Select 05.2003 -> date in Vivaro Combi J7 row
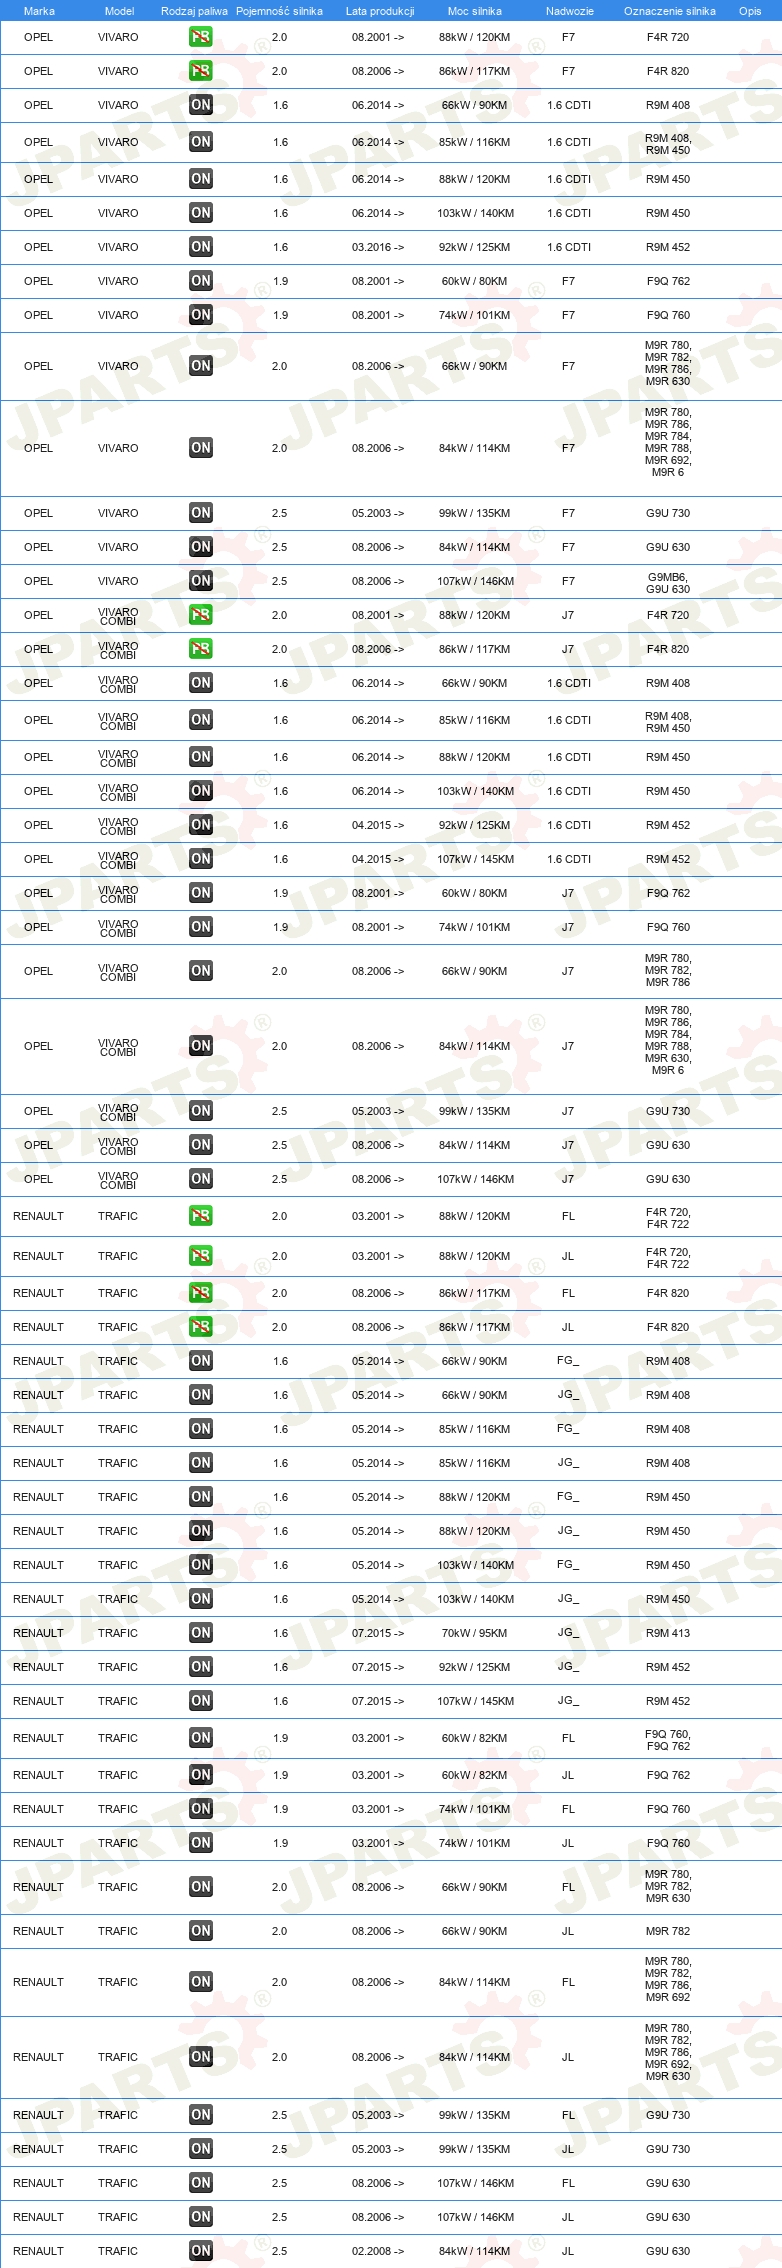782x2268 pixels. (x=378, y=1111)
